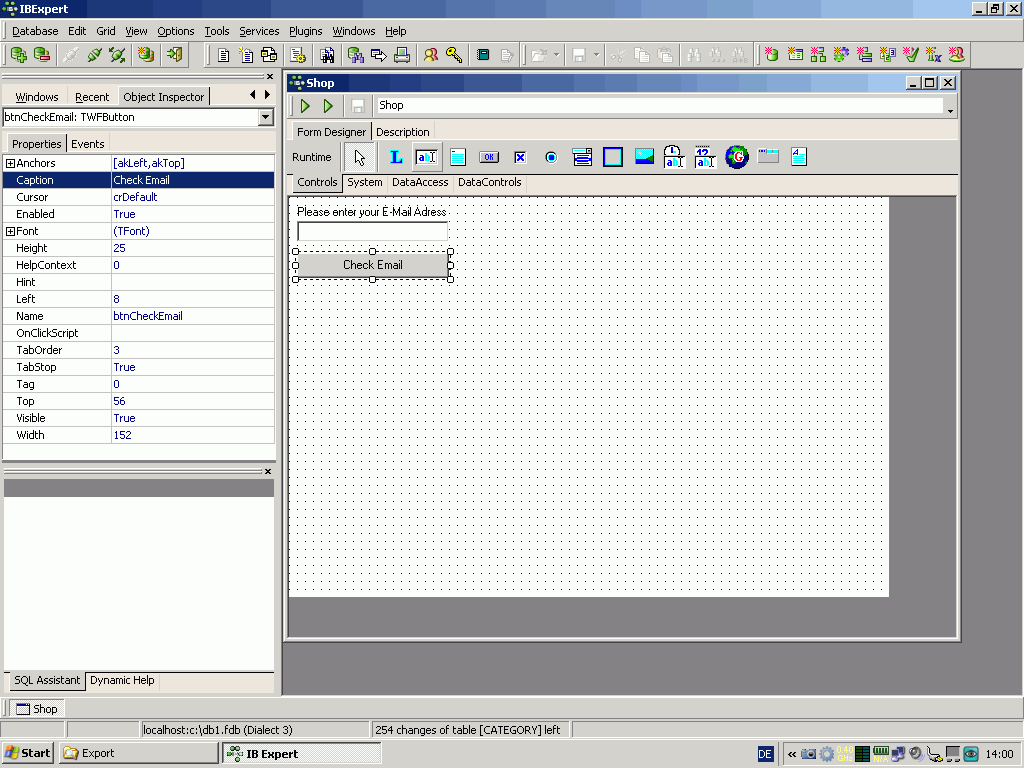Click the email text input on the form
Viewport: 1024px width, 768px height.
tap(372, 231)
